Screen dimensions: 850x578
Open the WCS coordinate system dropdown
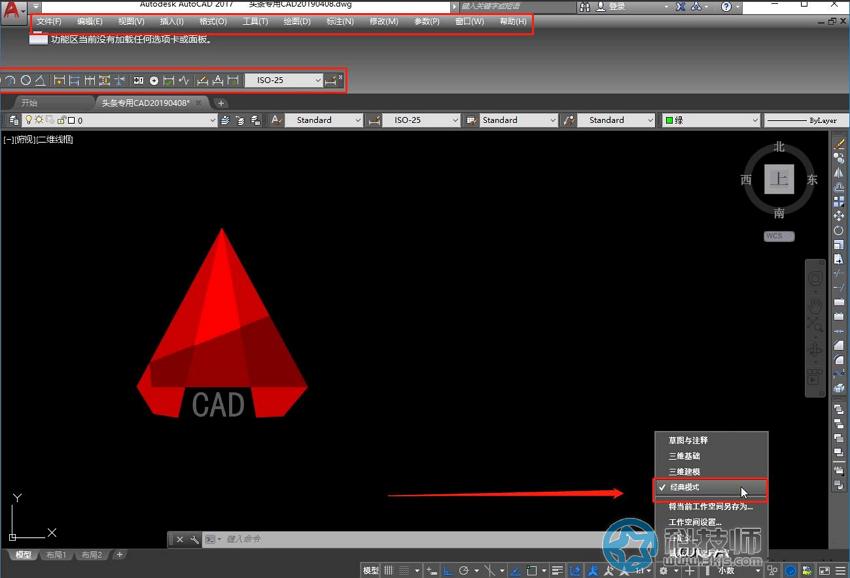coord(779,236)
